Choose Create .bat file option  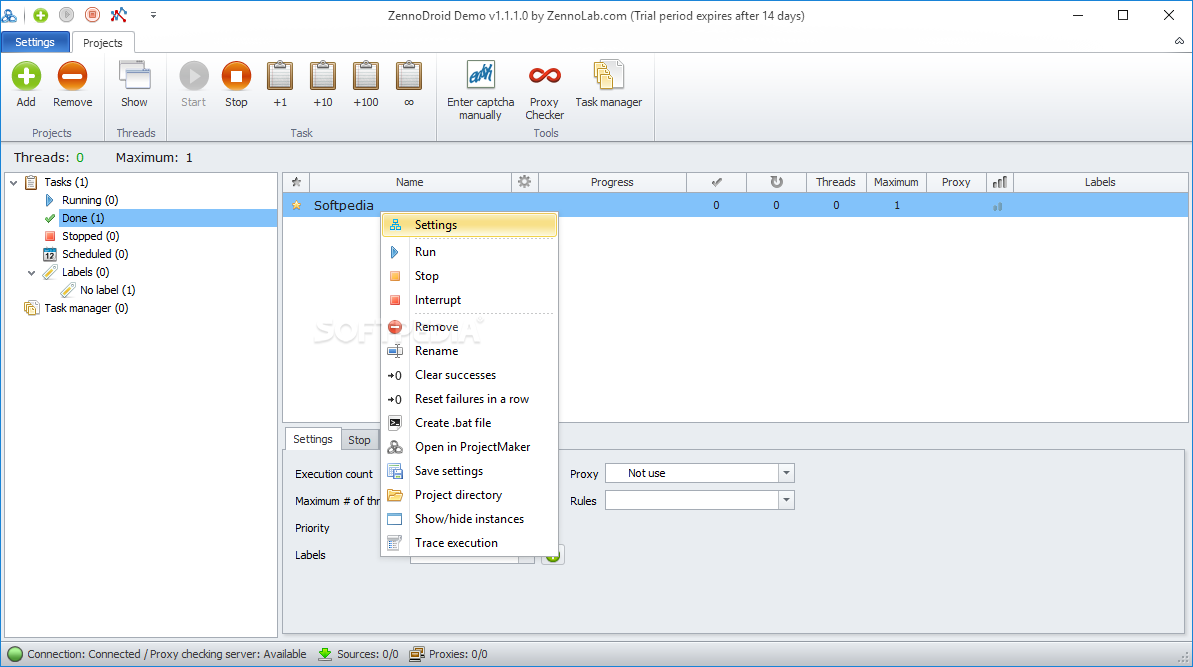tap(469, 423)
